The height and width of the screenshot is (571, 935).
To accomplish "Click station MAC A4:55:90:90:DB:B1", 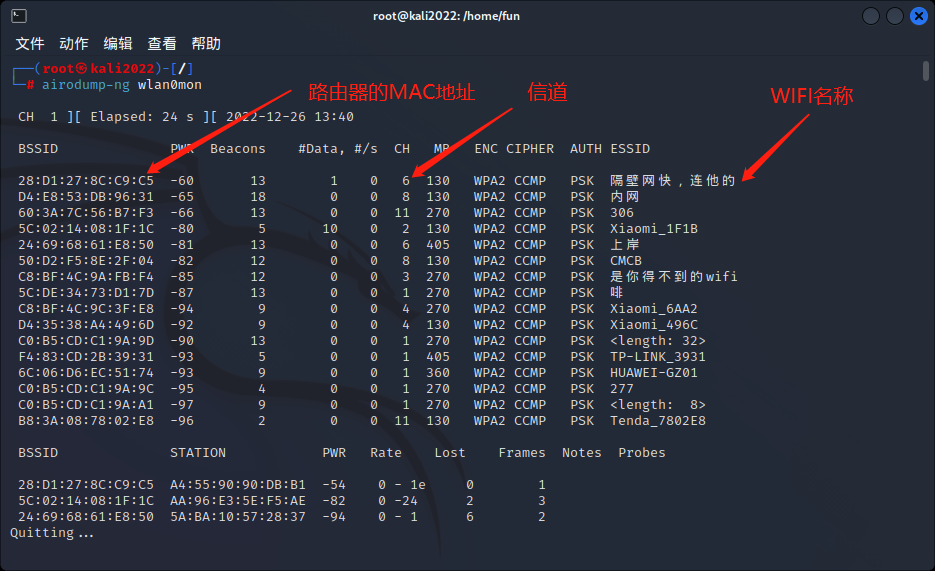I will click(x=238, y=485).
